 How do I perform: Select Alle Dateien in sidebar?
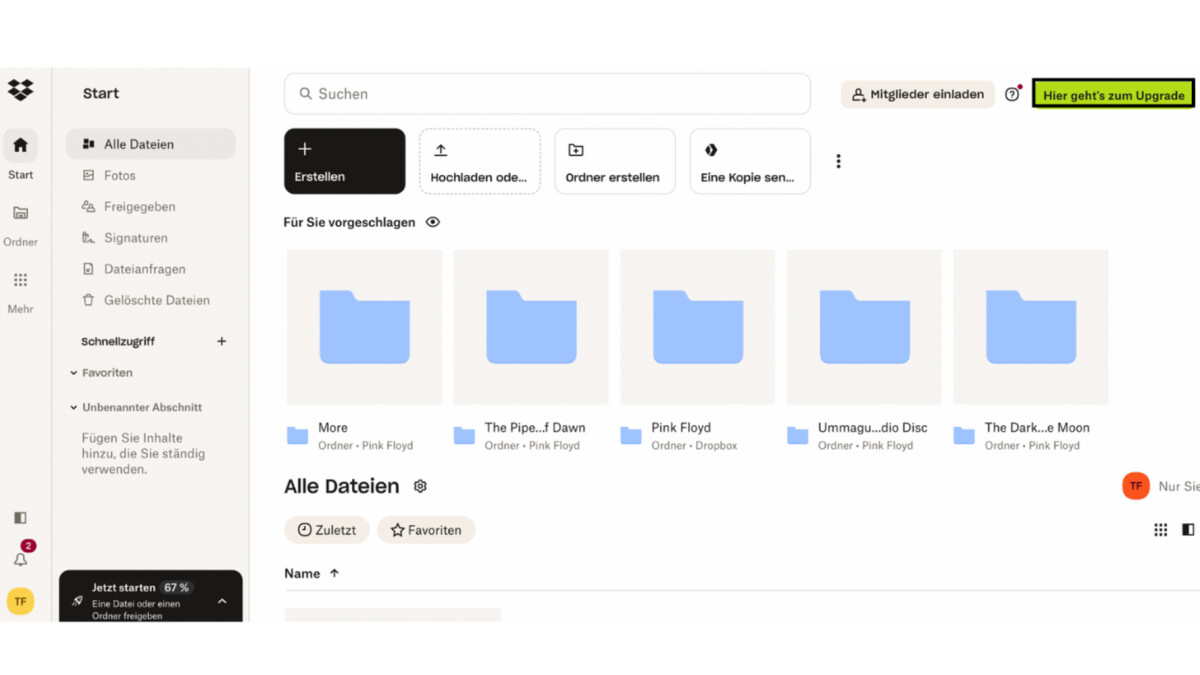151,144
